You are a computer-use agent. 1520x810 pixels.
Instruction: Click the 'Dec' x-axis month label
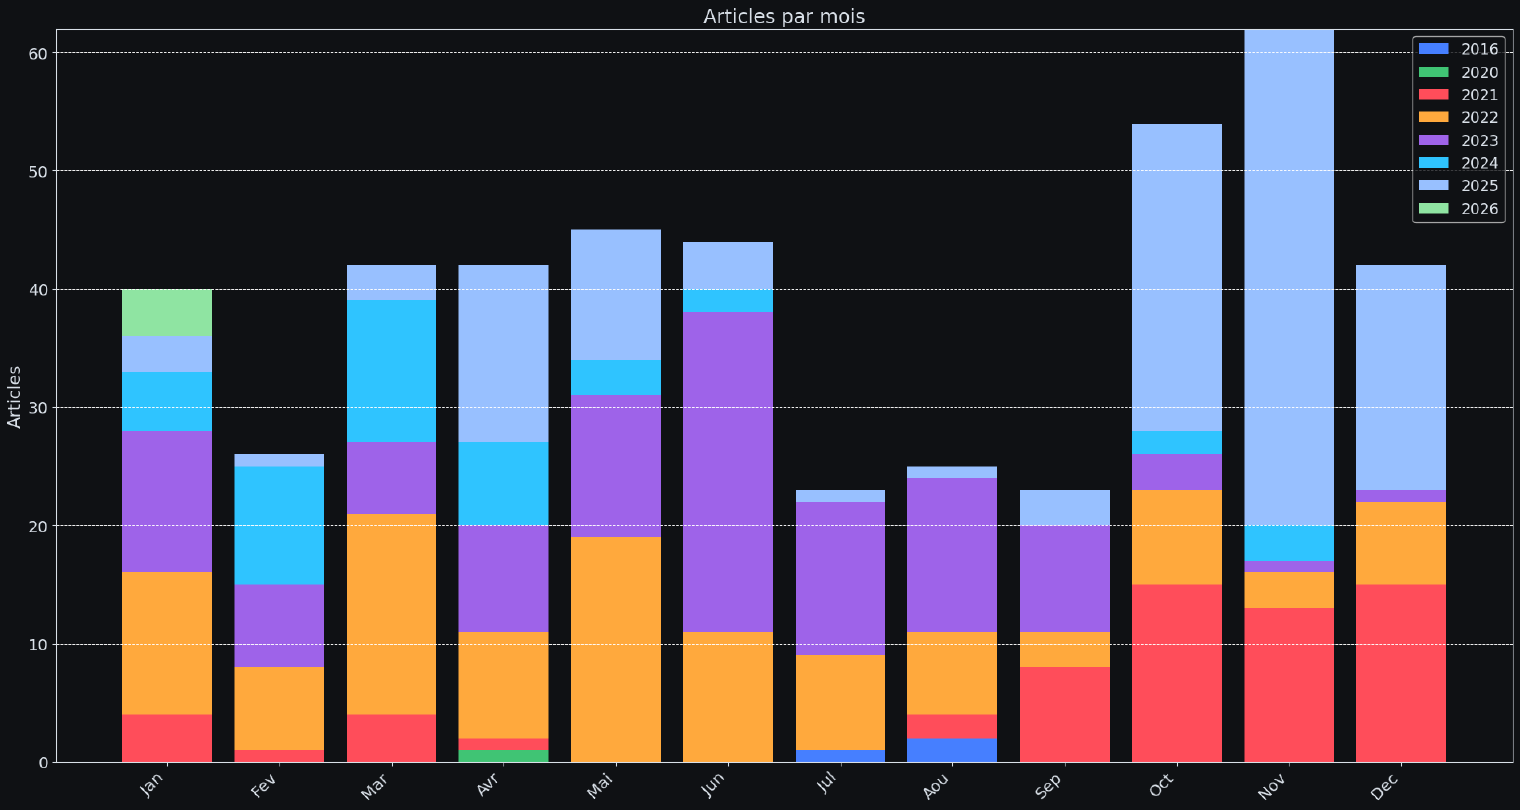[x=1389, y=787]
